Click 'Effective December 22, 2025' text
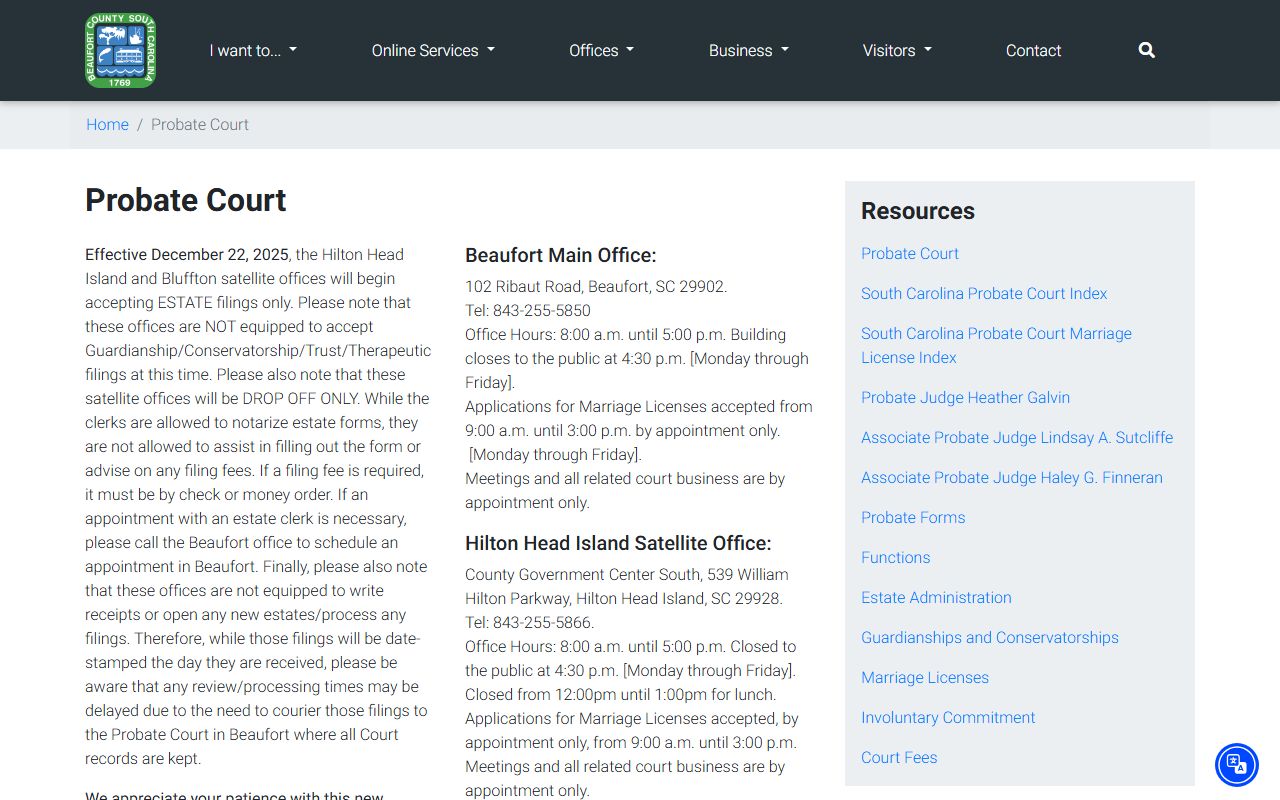1280x800 pixels. (x=187, y=254)
